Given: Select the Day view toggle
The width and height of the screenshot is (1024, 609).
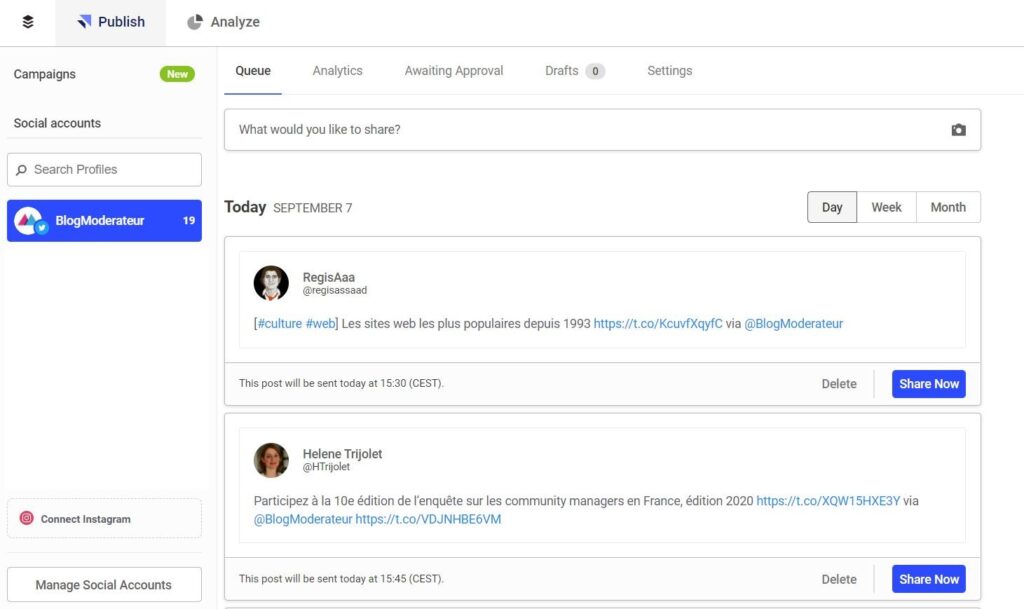Looking at the screenshot, I should [832, 207].
